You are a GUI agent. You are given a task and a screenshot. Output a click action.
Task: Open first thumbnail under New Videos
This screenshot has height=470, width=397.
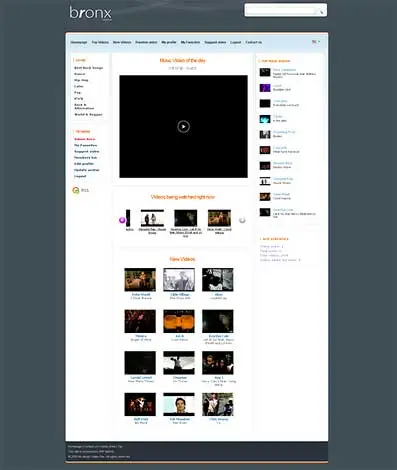[x=140, y=280]
